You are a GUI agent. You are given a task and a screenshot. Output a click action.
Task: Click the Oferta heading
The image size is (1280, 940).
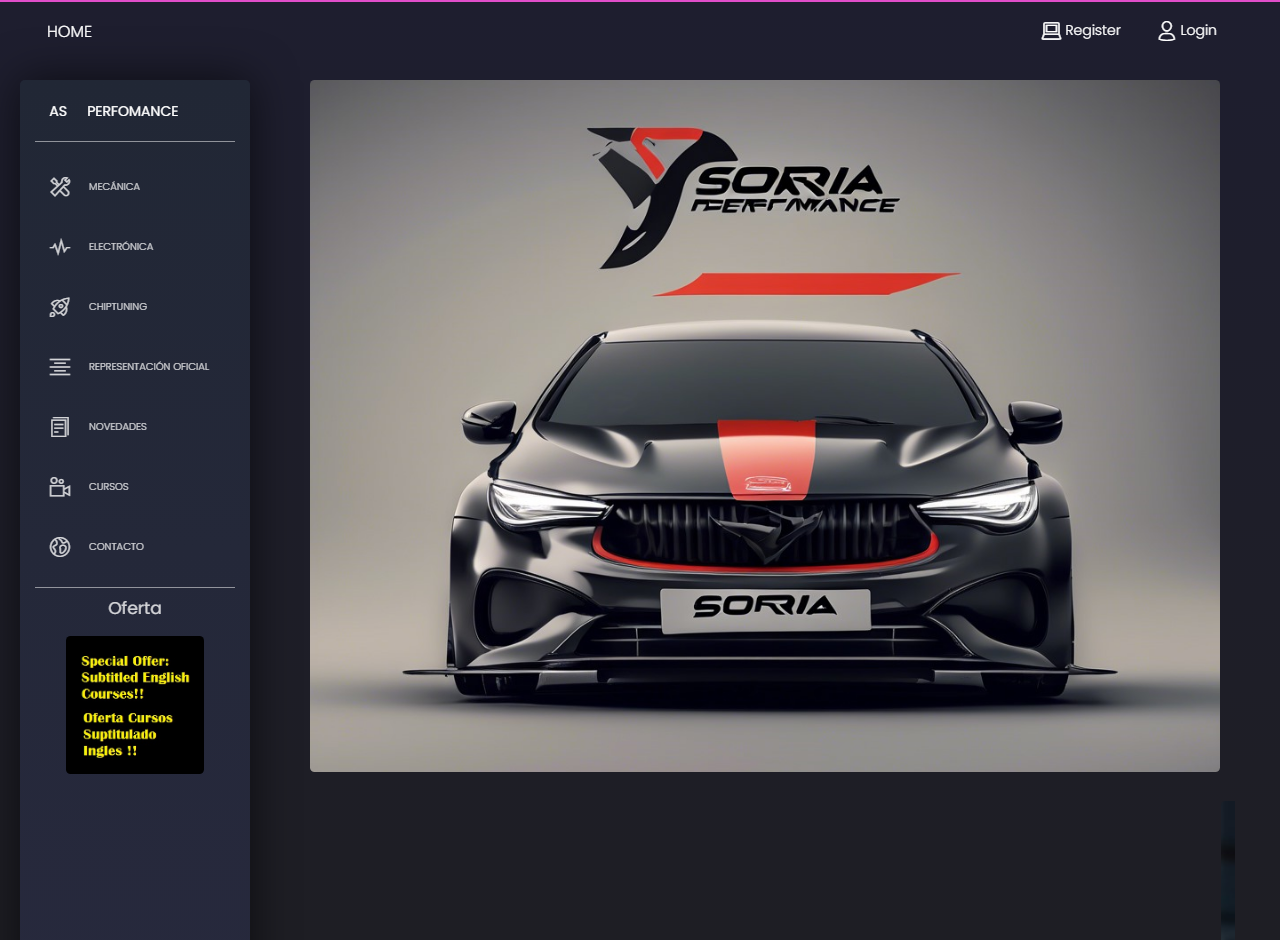pyautogui.click(x=135, y=608)
